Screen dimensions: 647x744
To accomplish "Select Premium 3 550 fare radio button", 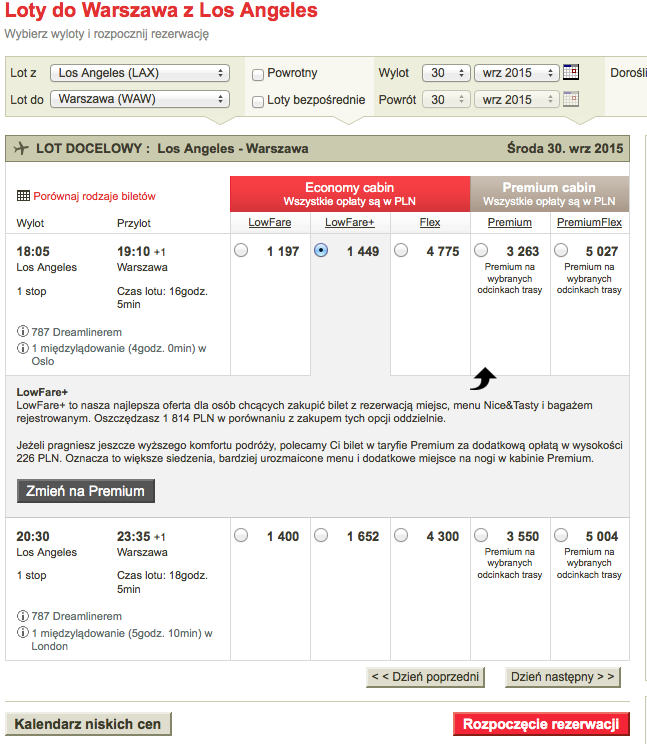I will (481, 535).
